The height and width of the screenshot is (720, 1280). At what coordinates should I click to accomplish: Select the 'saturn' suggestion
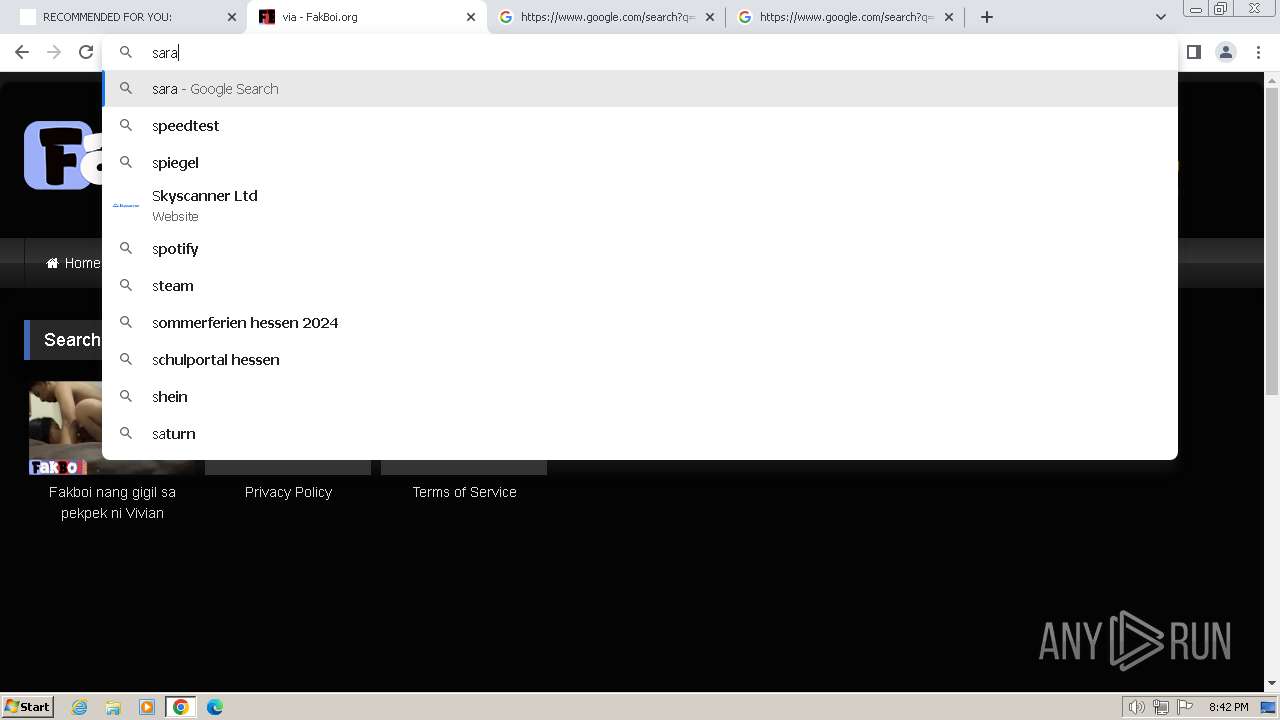[x=640, y=434]
